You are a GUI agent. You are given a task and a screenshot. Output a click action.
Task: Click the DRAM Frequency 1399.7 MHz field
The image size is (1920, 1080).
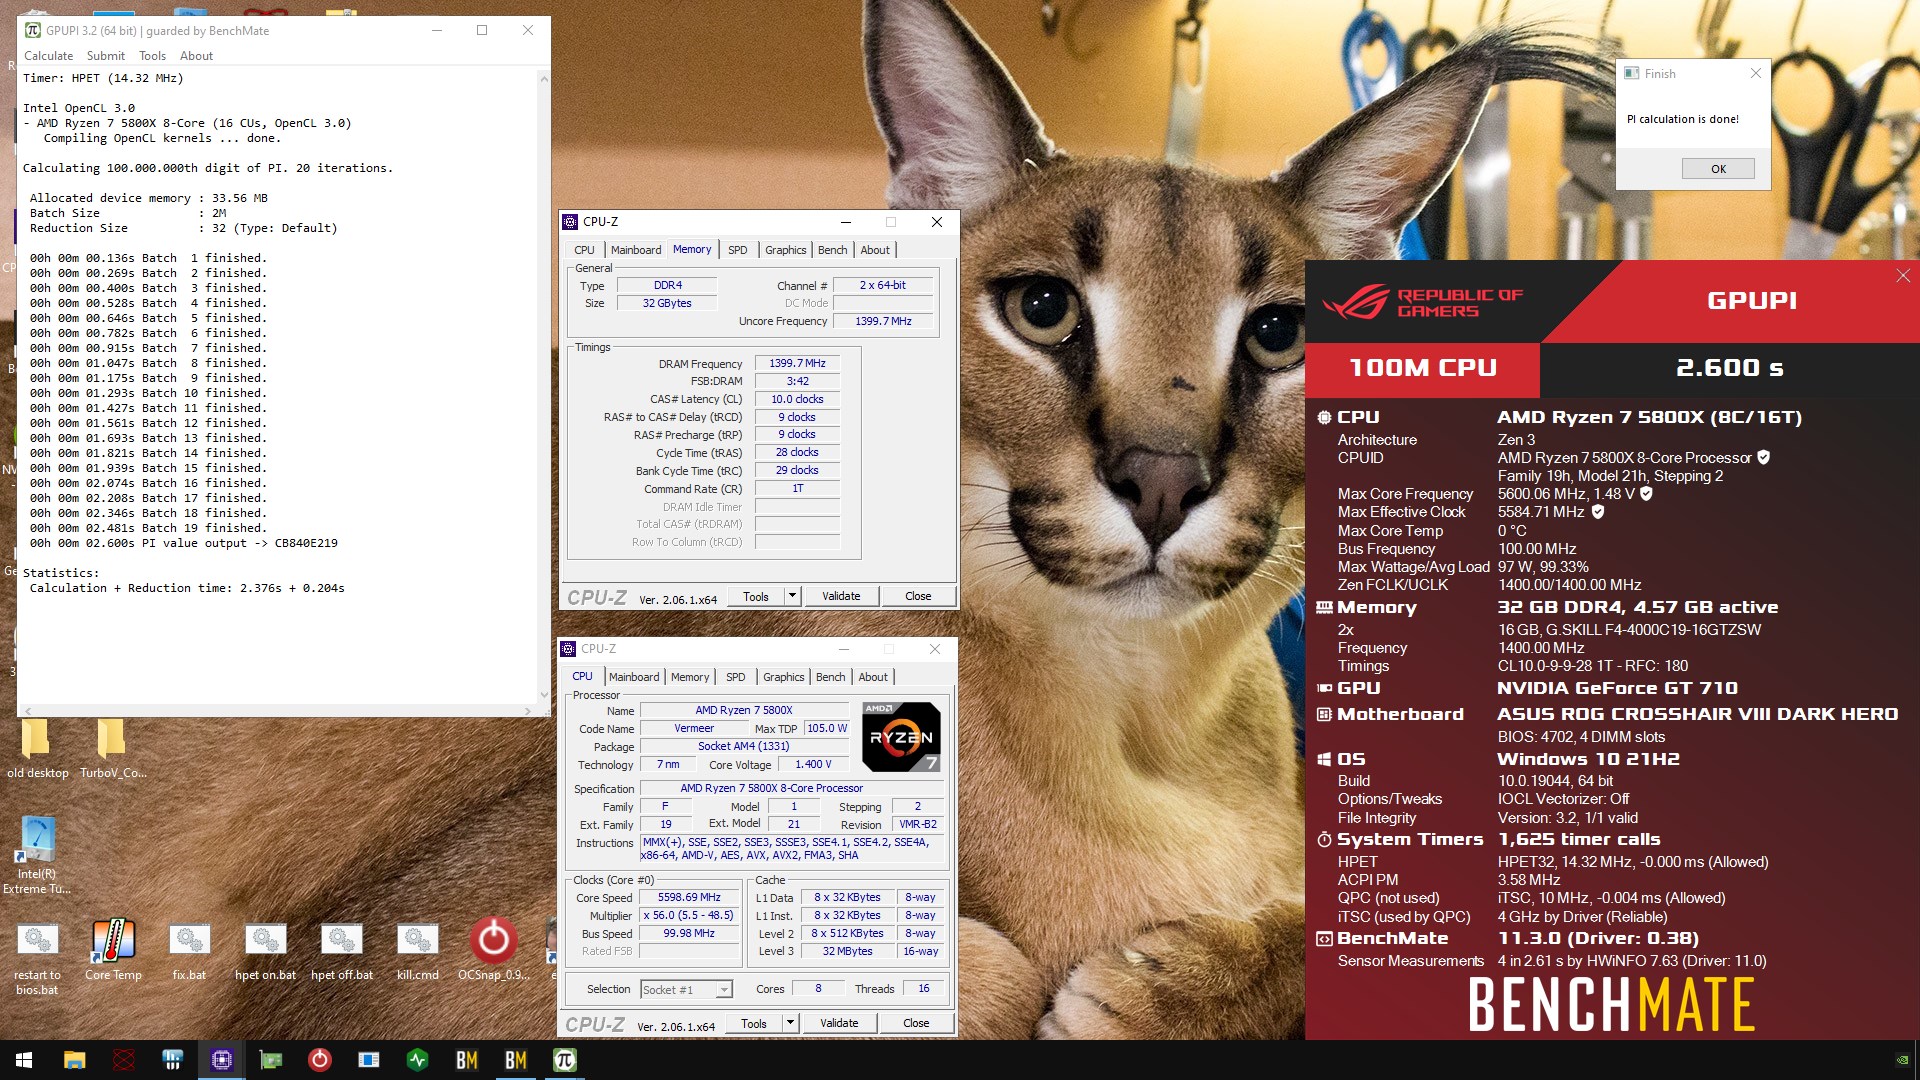click(x=797, y=363)
